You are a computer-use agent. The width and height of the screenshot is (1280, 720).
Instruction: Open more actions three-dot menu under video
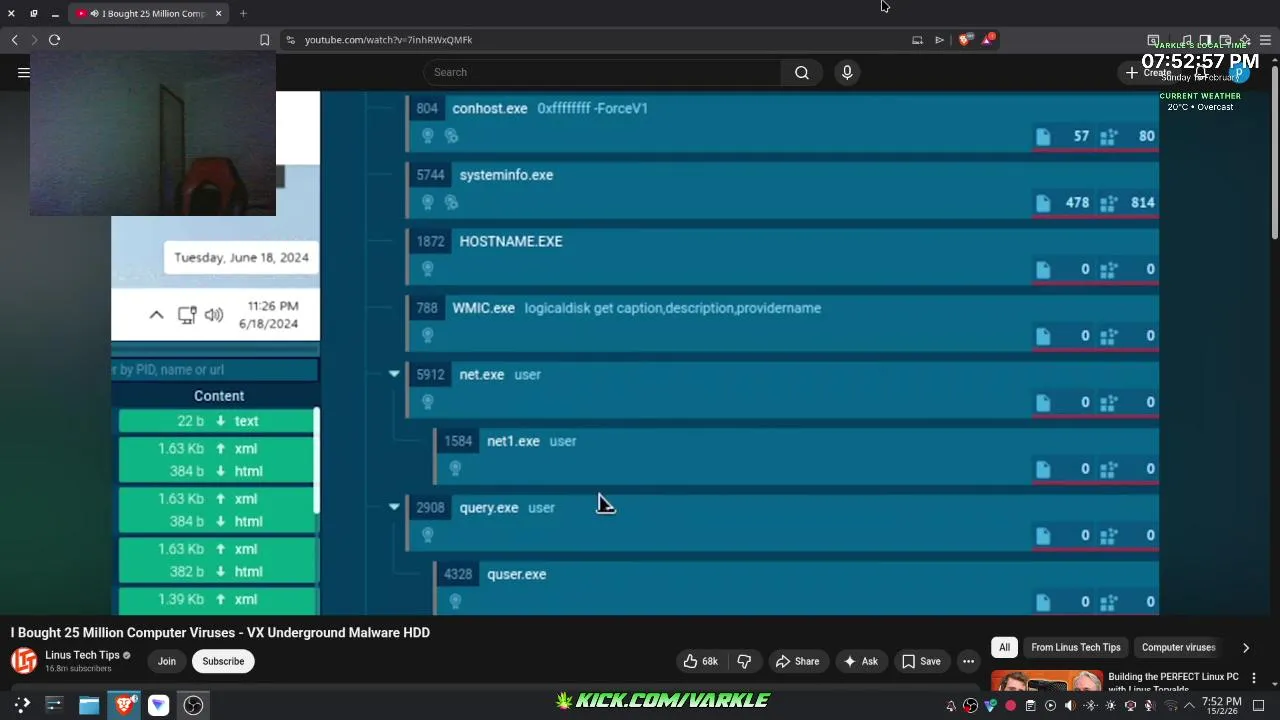(x=968, y=661)
